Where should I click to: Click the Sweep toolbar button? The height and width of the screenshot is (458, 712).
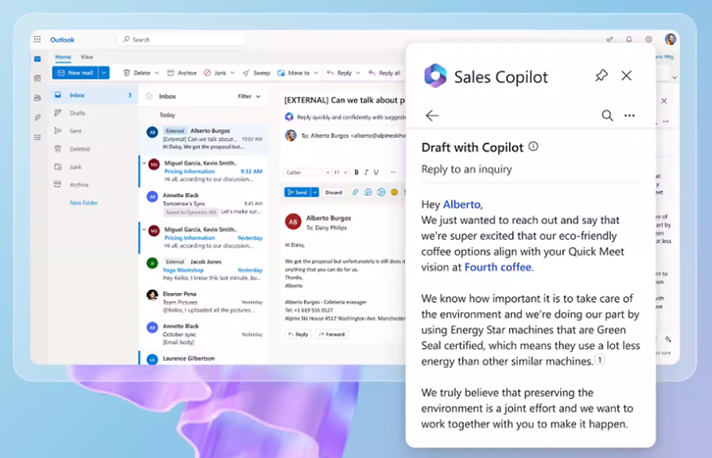pos(257,73)
